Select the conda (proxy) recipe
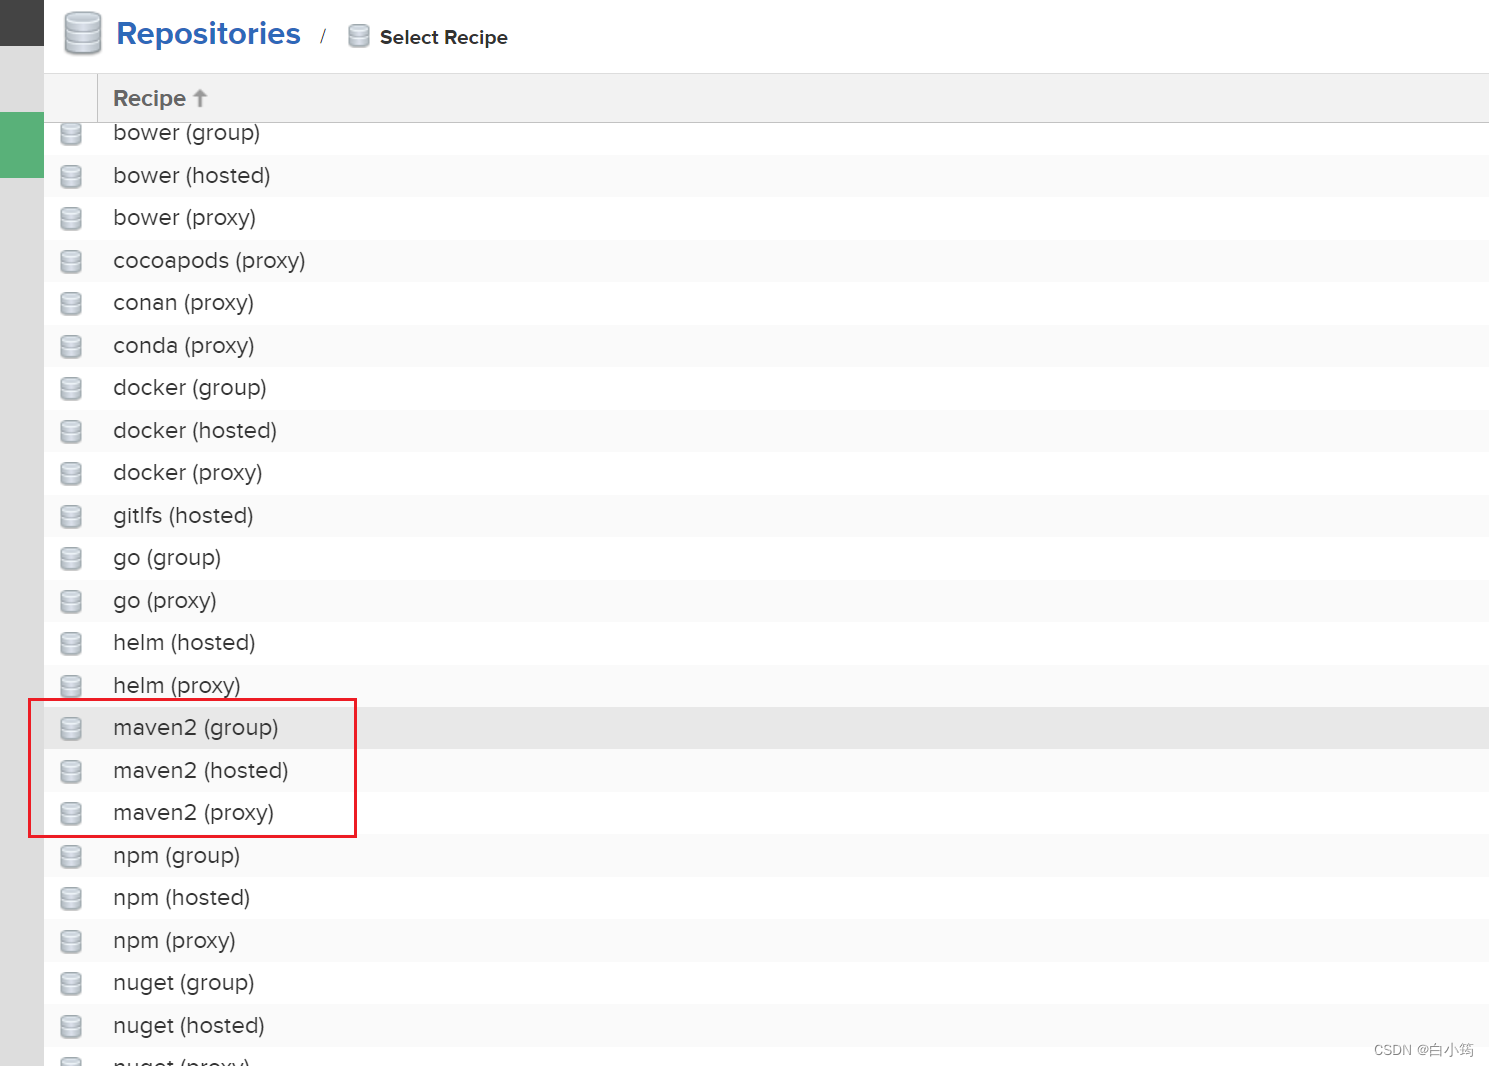Image resolution: width=1489 pixels, height=1066 pixels. point(766,346)
